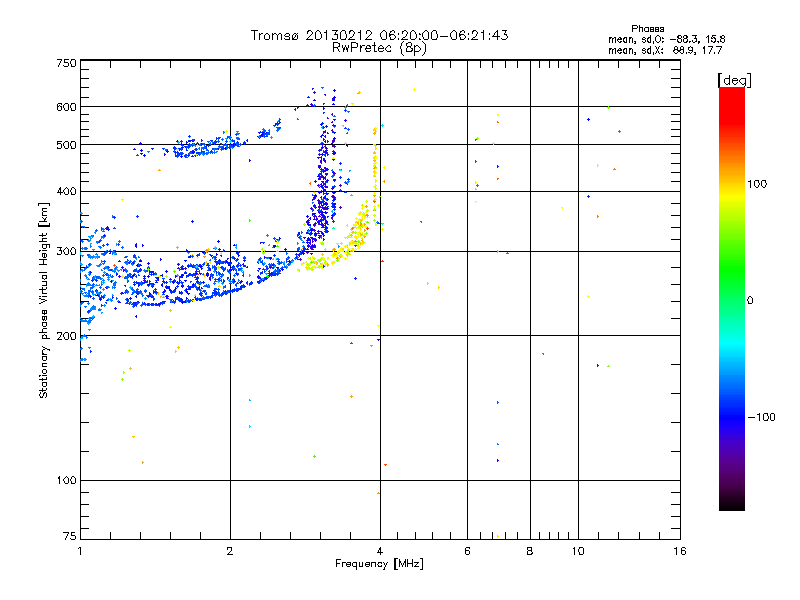Click x-axis tick label '1'
The image size is (800, 600).
coord(80,551)
